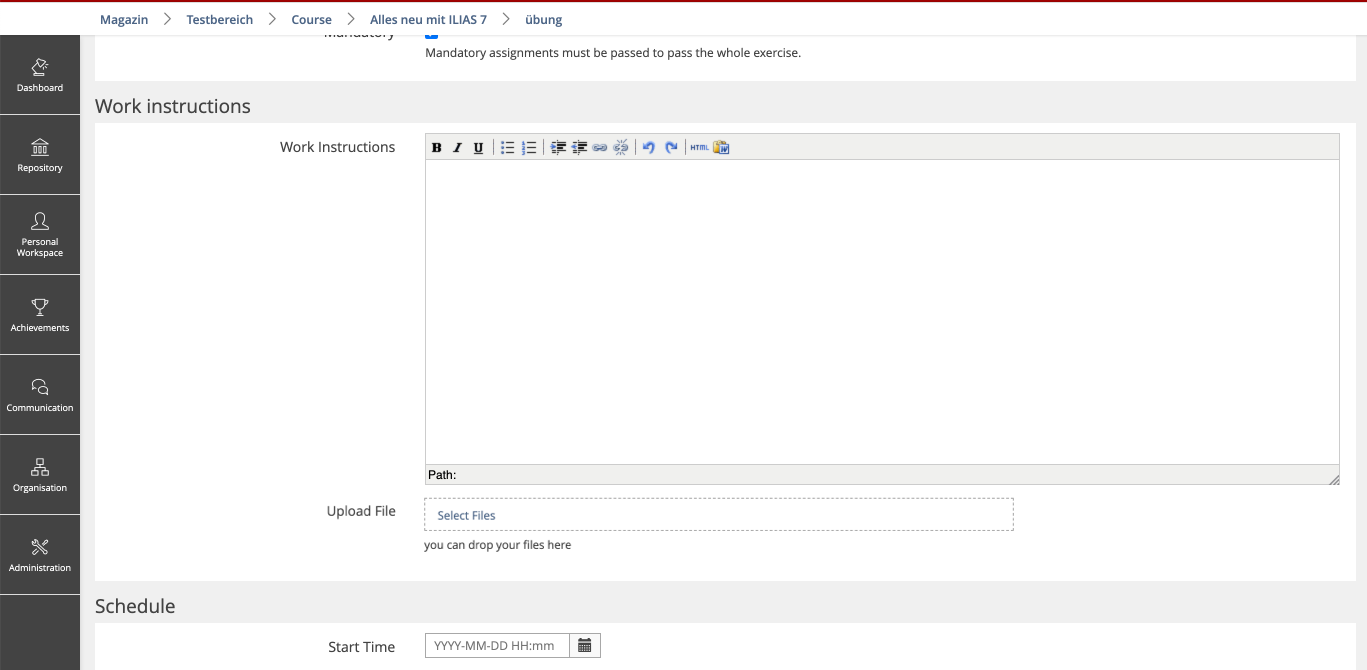
Task: Apply italic formatting in Work Instructions
Action: (x=457, y=148)
